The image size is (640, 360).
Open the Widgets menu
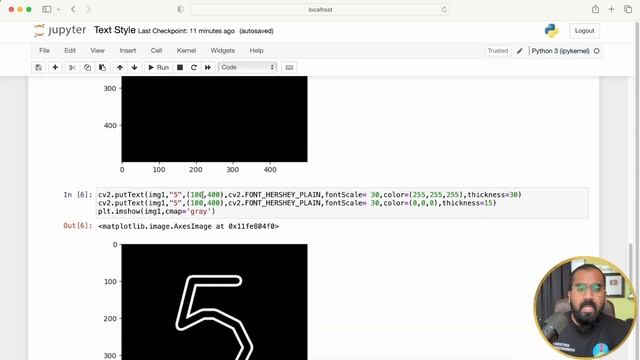coord(222,51)
